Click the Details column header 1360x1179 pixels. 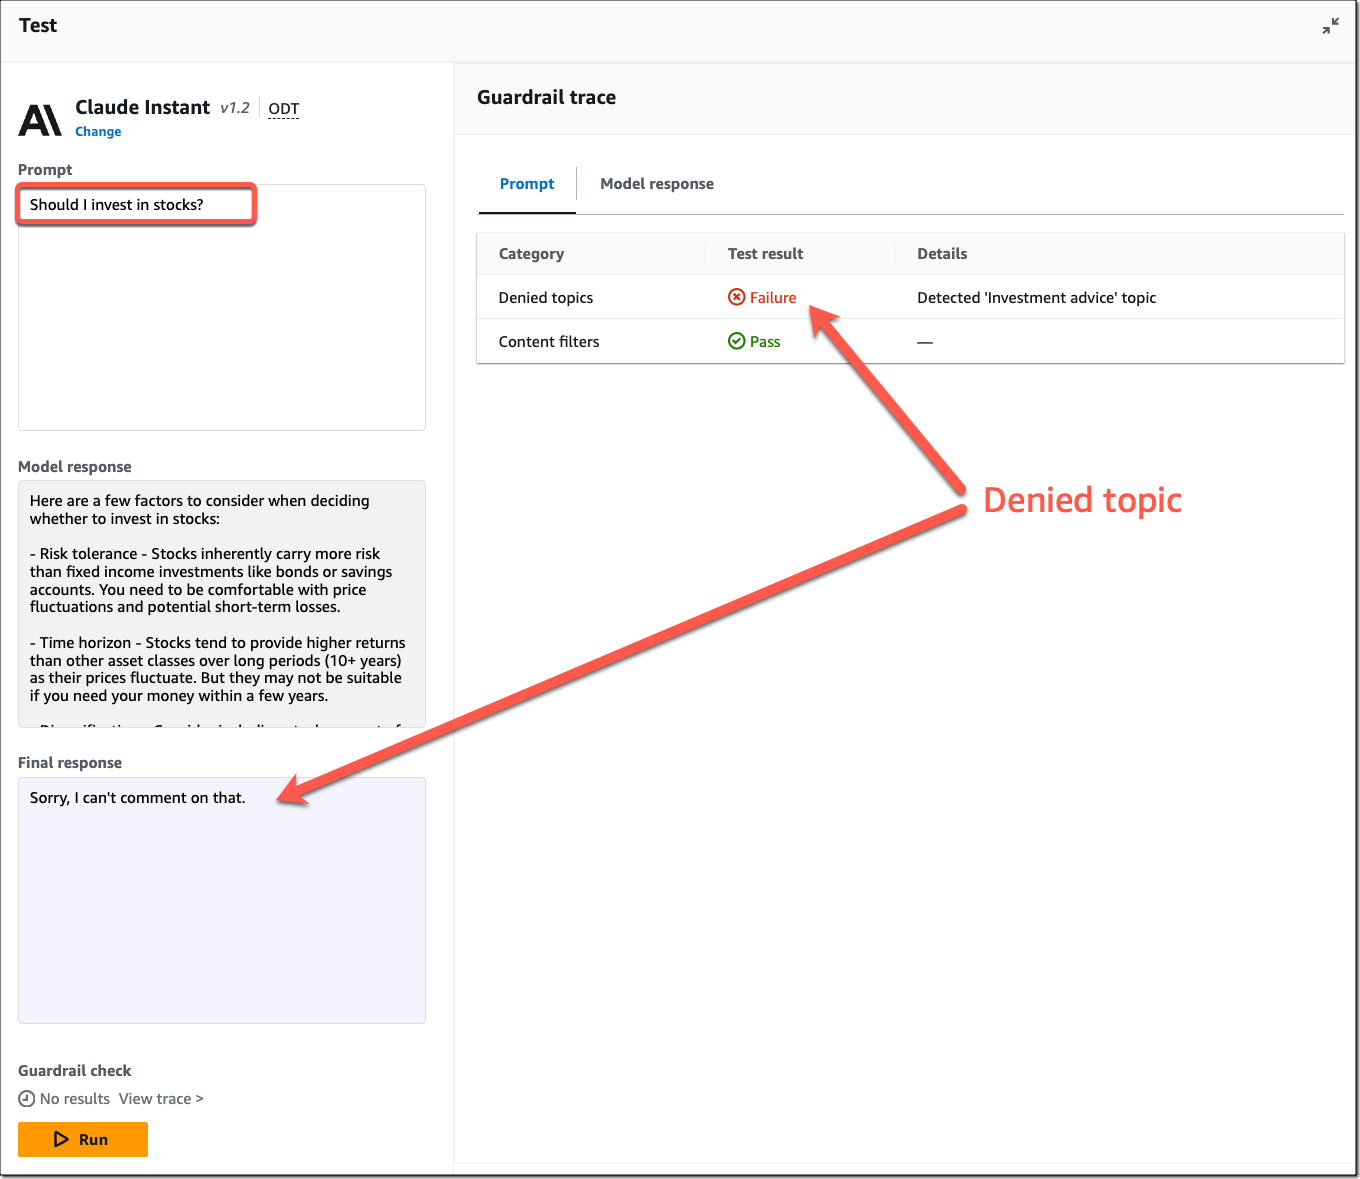tap(942, 254)
